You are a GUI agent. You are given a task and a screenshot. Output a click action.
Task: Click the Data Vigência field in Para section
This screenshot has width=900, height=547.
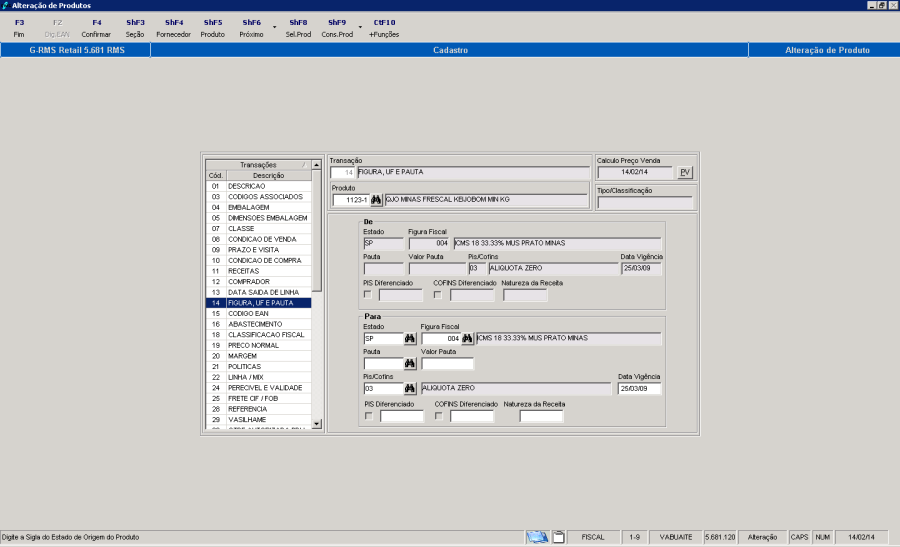pos(639,389)
